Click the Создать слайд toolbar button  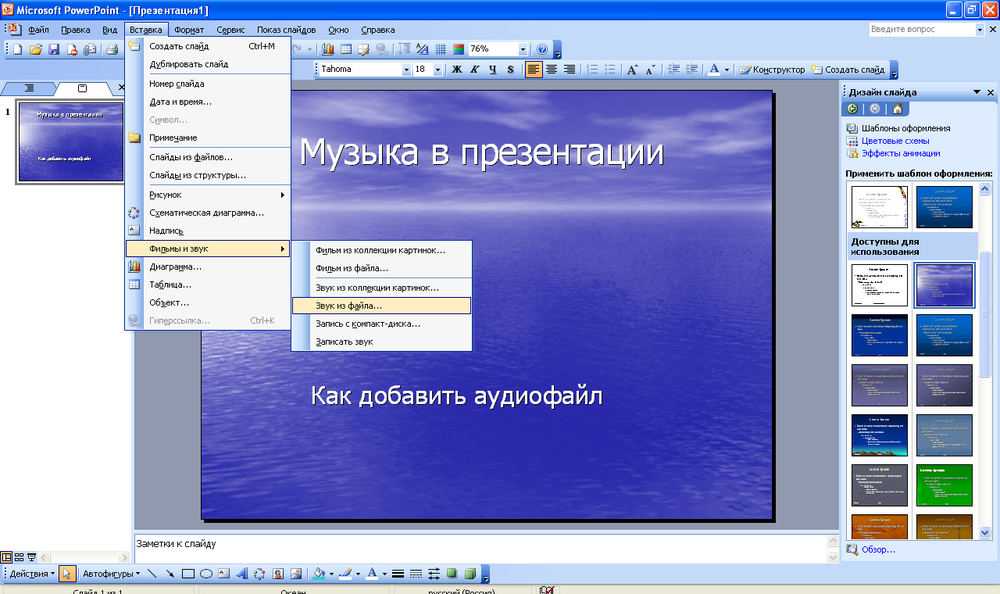848,70
